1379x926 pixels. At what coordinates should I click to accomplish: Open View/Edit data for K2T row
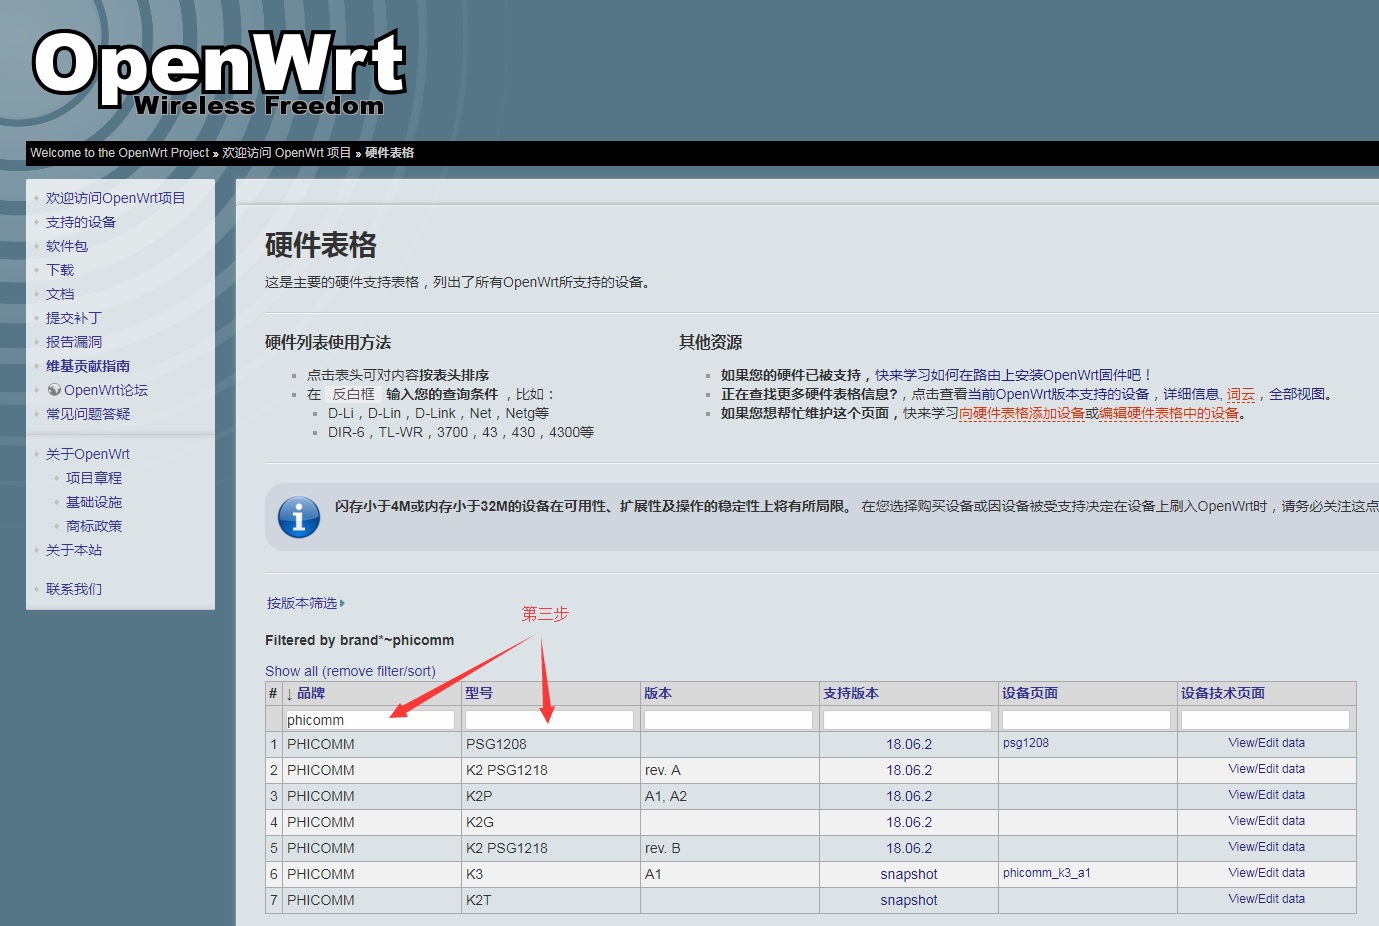coord(1267,899)
